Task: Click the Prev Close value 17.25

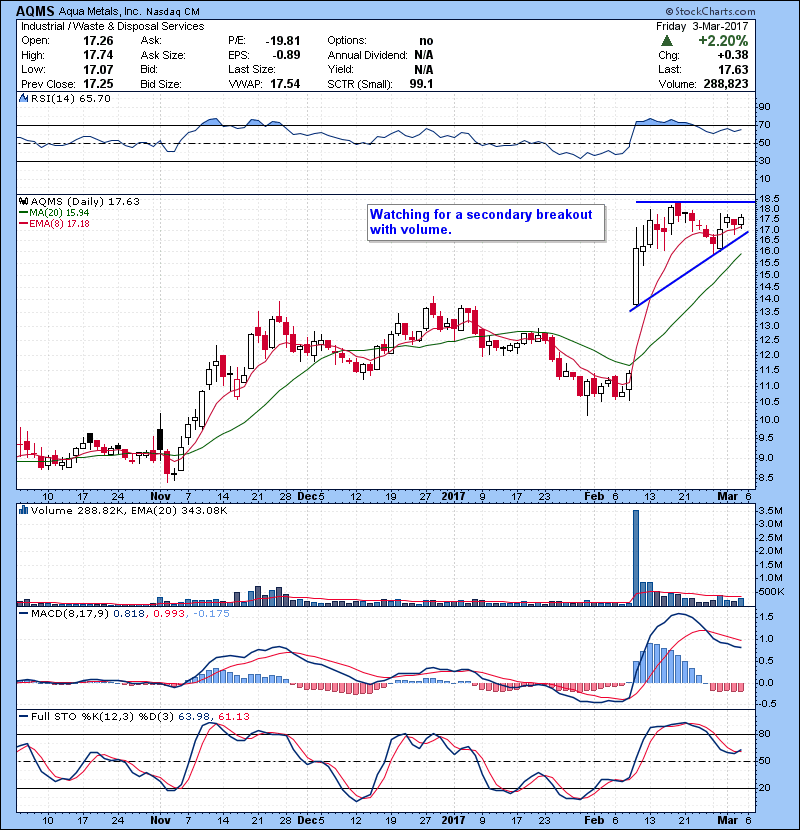Action: point(98,84)
